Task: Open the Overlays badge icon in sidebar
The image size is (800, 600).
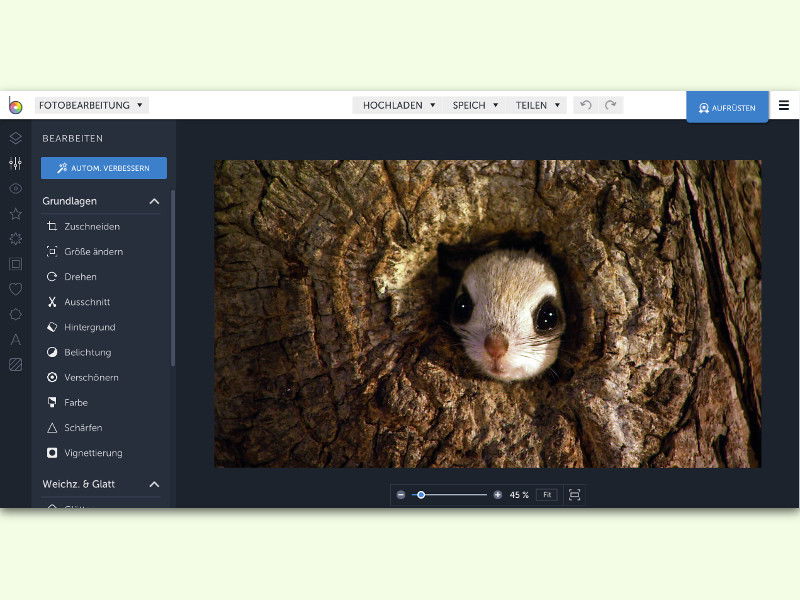Action: point(16,314)
